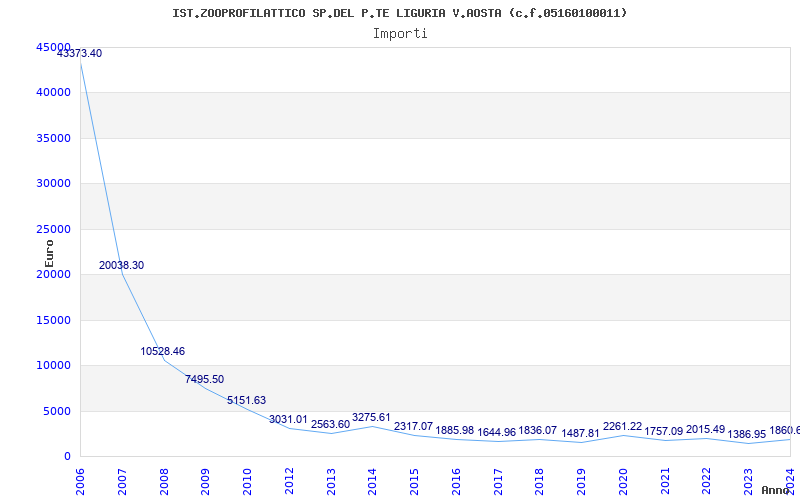Viewport: 800px width, 500px height.
Task: Click the 10000 y-axis tick label
Action: tap(53, 366)
